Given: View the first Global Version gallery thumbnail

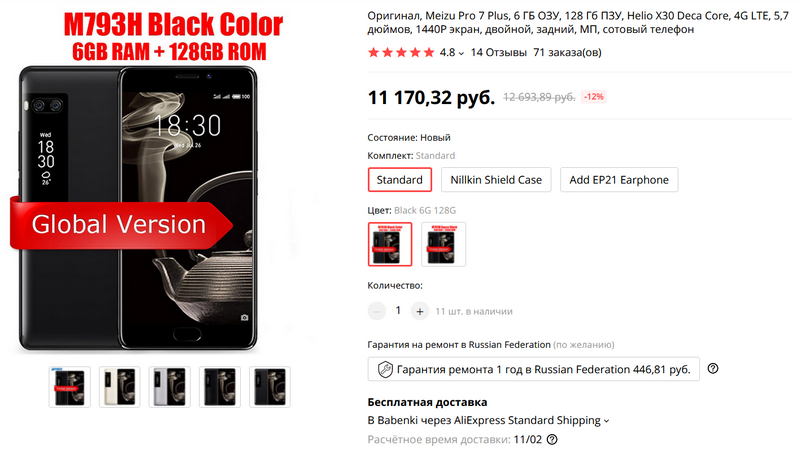Looking at the screenshot, I should coord(69,387).
